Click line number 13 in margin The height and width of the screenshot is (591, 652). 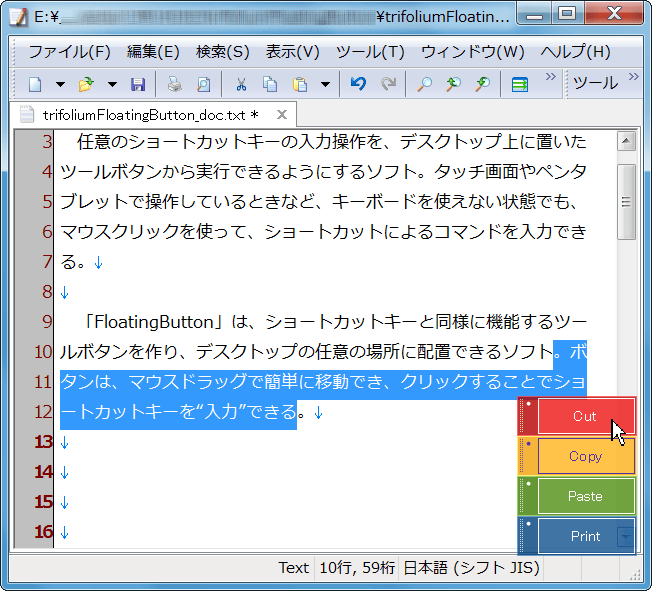[x=43, y=442]
